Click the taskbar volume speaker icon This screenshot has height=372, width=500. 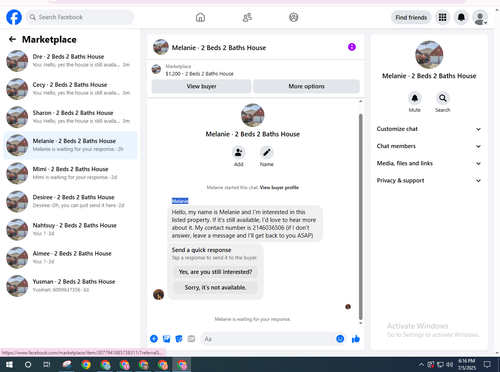(450, 365)
